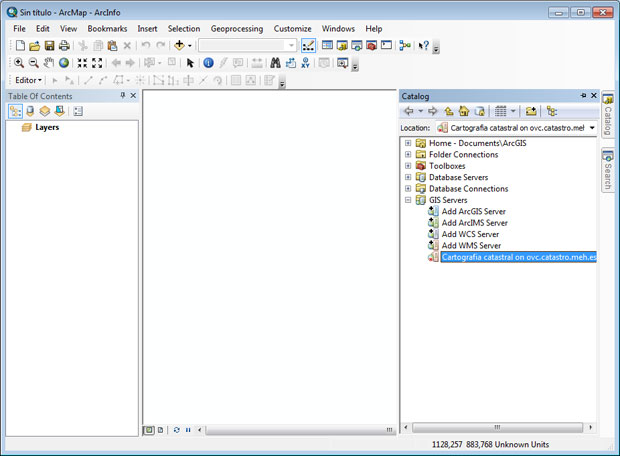The height and width of the screenshot is (456, 620).
Task: Open the Editor toolbar button
Action: pyautogui.click(x=308, y=45)
